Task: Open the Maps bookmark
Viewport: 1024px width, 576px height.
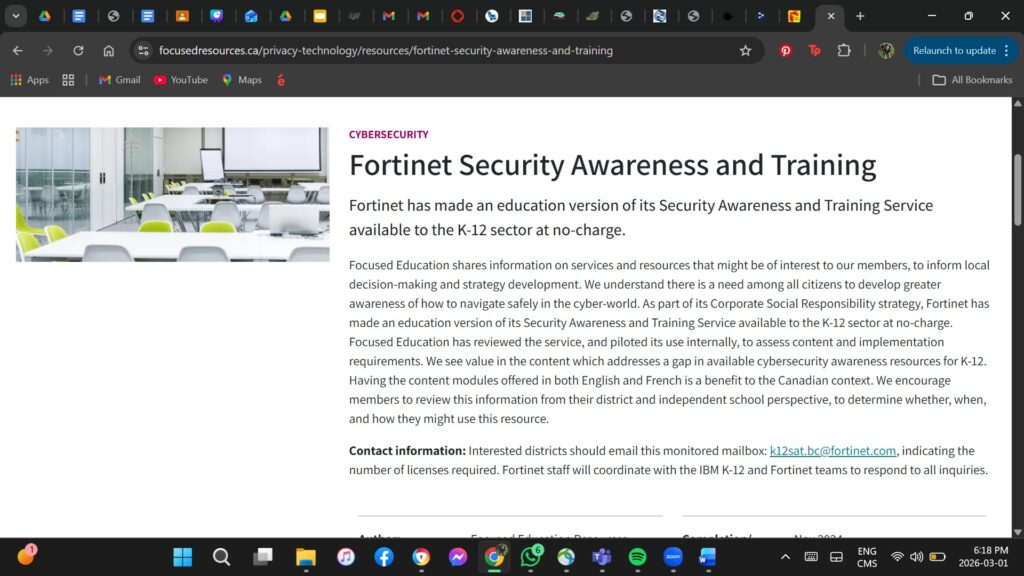Action: click(241, 80)
